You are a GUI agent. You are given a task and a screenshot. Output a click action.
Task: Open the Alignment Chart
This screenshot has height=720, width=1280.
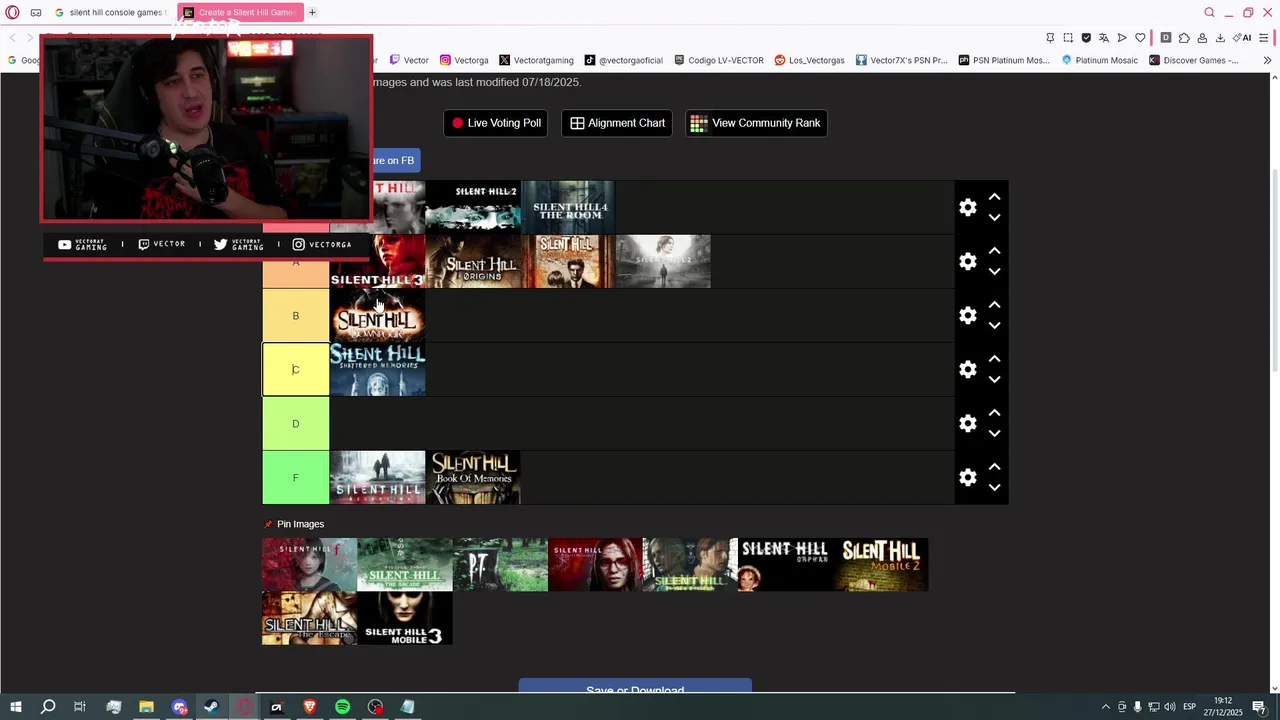click(617, 123)
